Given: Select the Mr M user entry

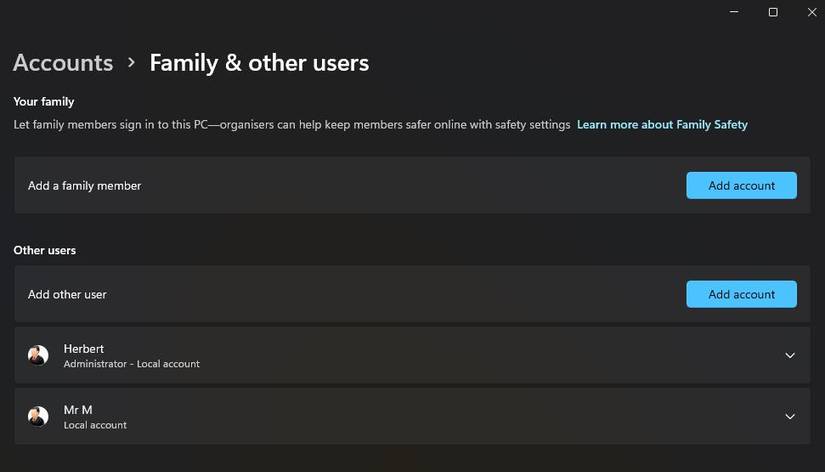Looking at the screenshot, I should [x=78, y=410].
